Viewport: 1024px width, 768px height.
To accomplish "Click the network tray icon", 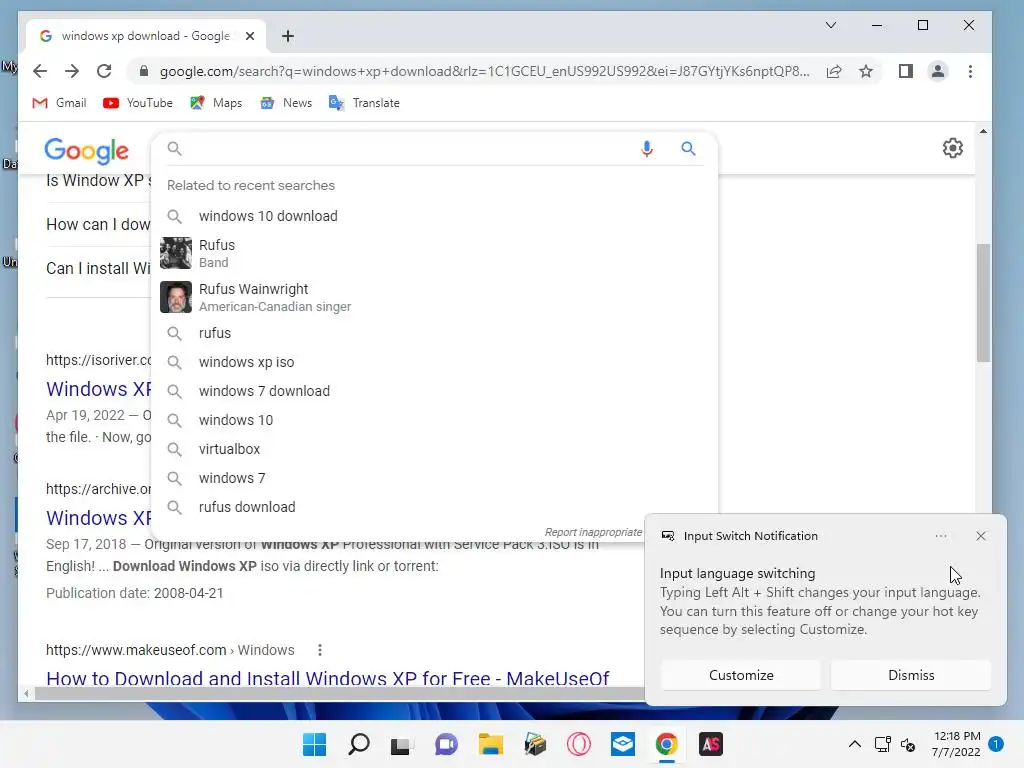I will [882, 744].
